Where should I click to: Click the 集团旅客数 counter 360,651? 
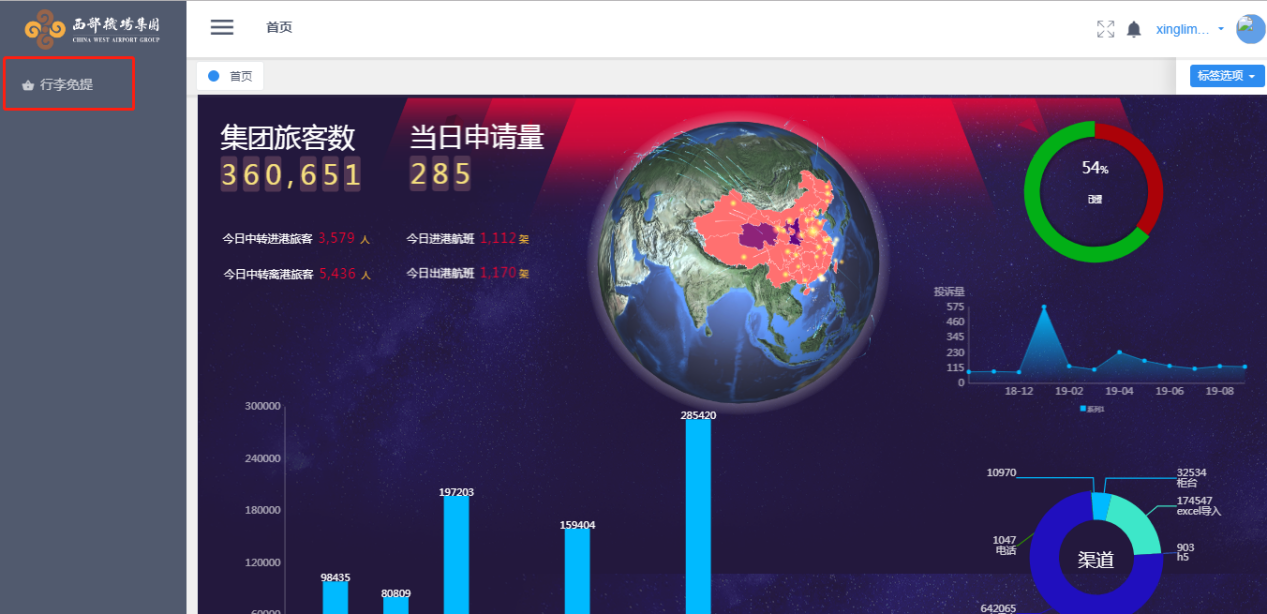pyautogui.click(x=290, y=175)
